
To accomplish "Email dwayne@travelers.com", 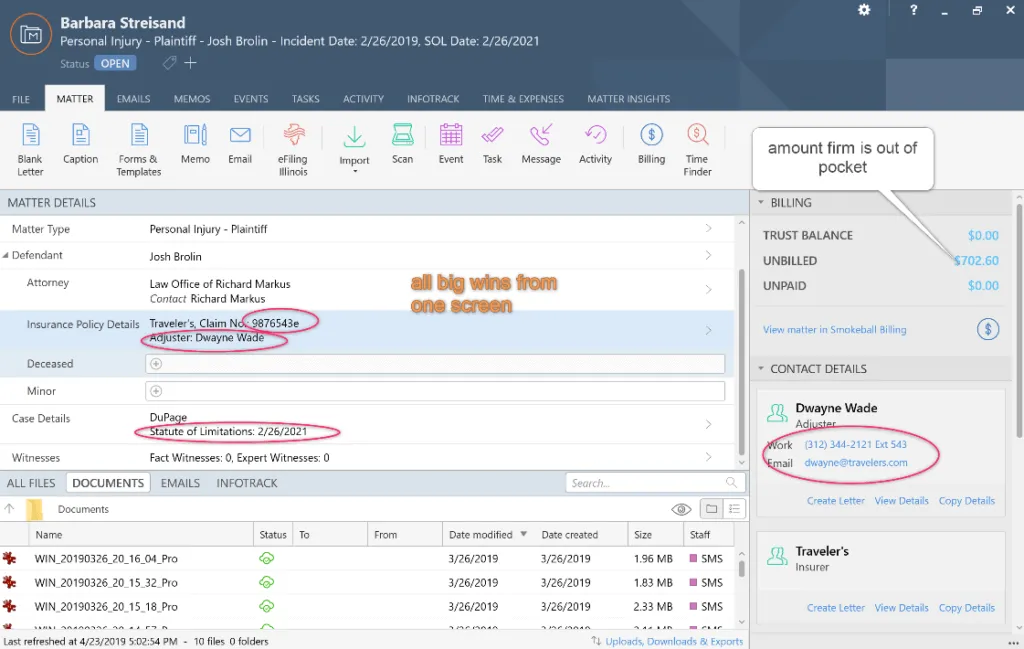I will [x=856, y=462].
